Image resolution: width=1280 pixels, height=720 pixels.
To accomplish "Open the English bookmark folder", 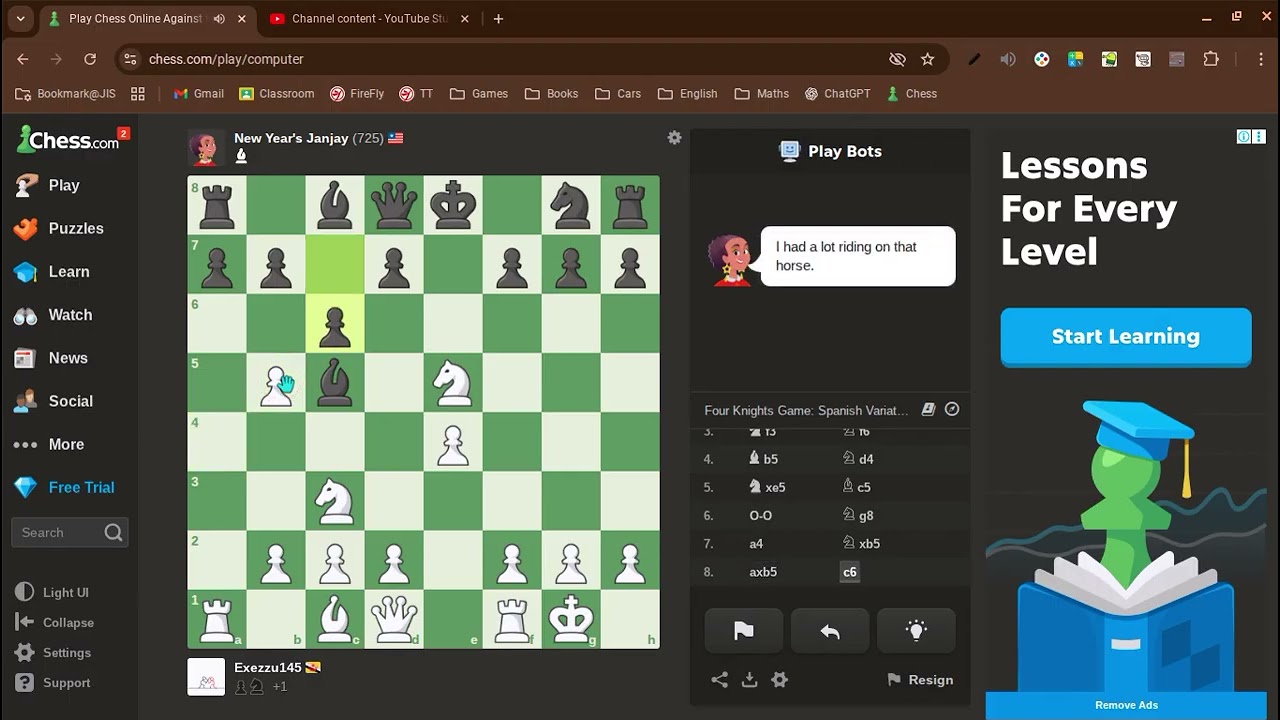I will pos(688,94).
